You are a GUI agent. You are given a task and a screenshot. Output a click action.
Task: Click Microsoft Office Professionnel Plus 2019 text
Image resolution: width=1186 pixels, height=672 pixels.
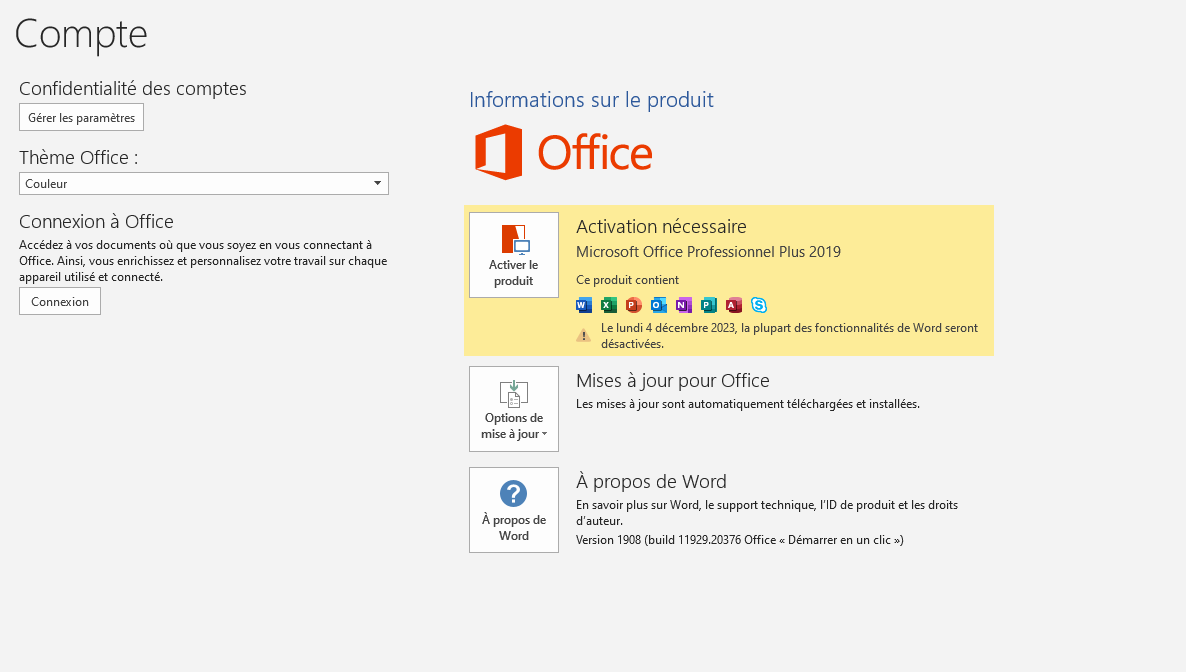click(708, 251)
